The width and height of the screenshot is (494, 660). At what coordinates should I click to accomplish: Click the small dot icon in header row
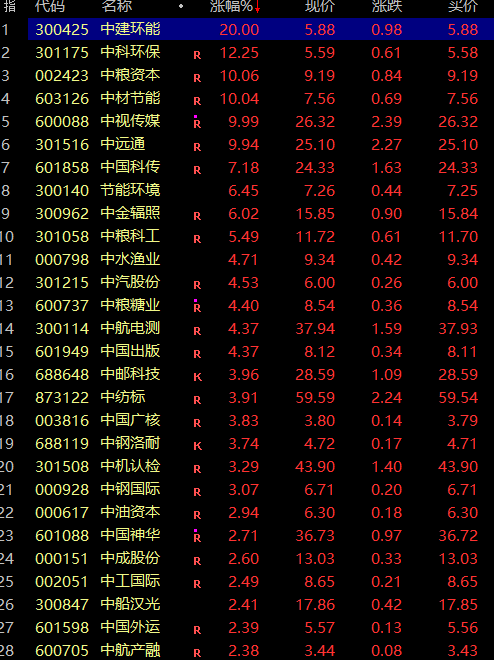[x=181, y=6]
